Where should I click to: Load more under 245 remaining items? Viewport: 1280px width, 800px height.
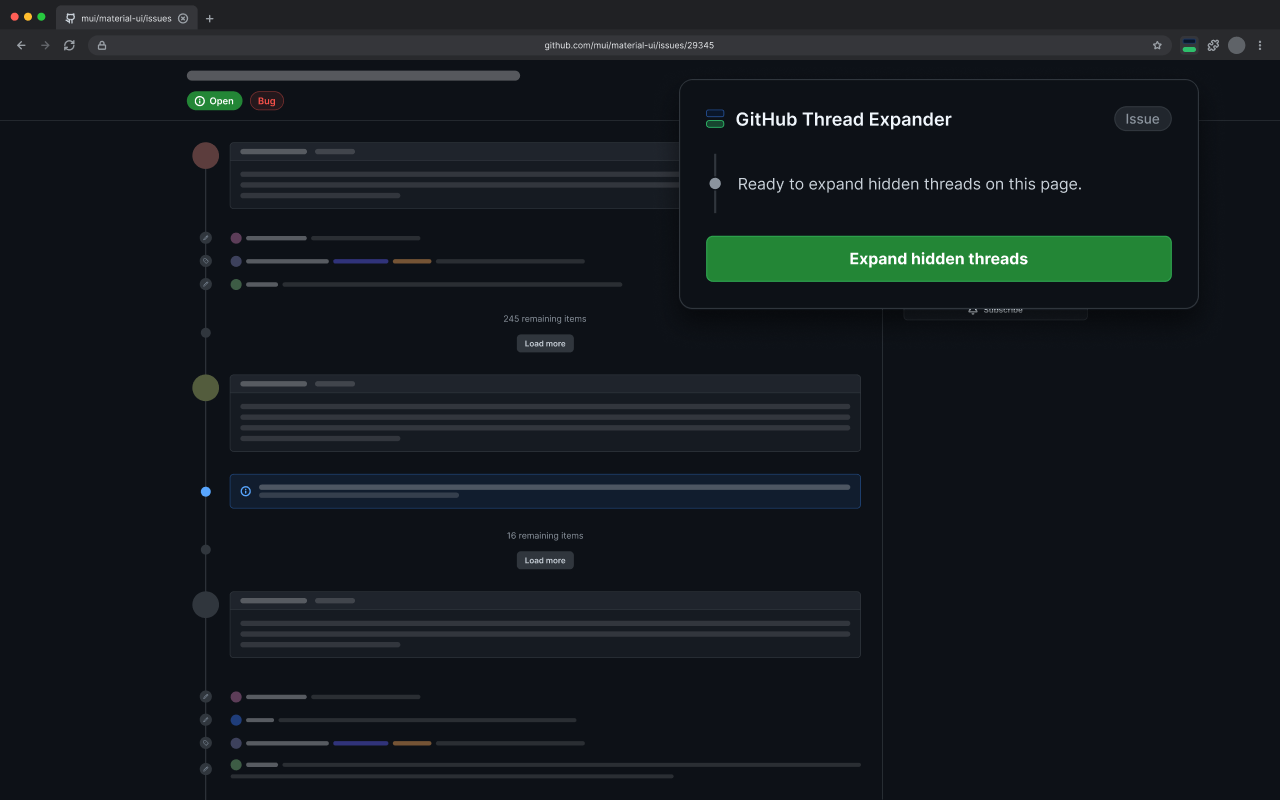click(x=545, y=343)
